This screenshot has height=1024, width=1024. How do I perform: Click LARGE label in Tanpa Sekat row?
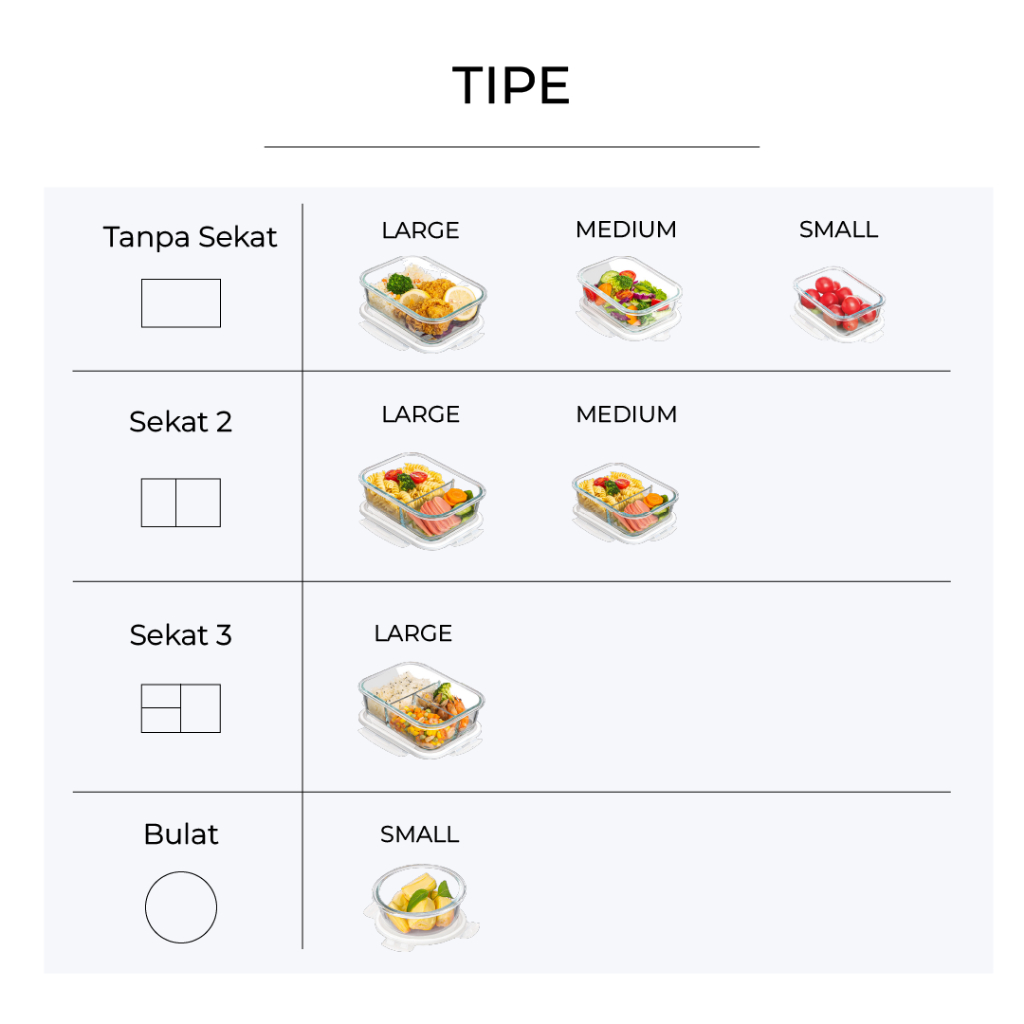[420, 230]
